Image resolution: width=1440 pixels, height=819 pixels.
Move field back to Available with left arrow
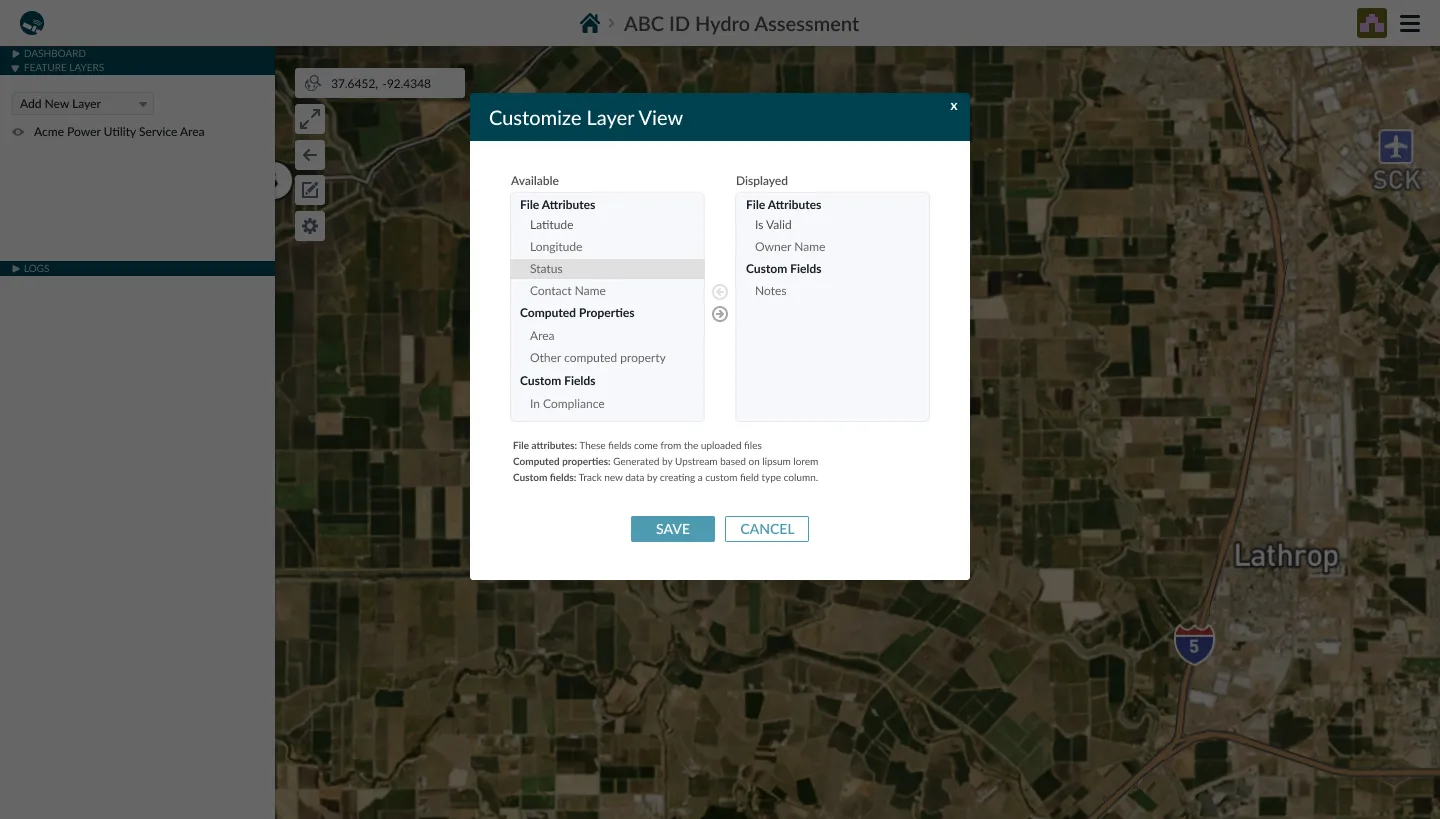tap(720, 292)
